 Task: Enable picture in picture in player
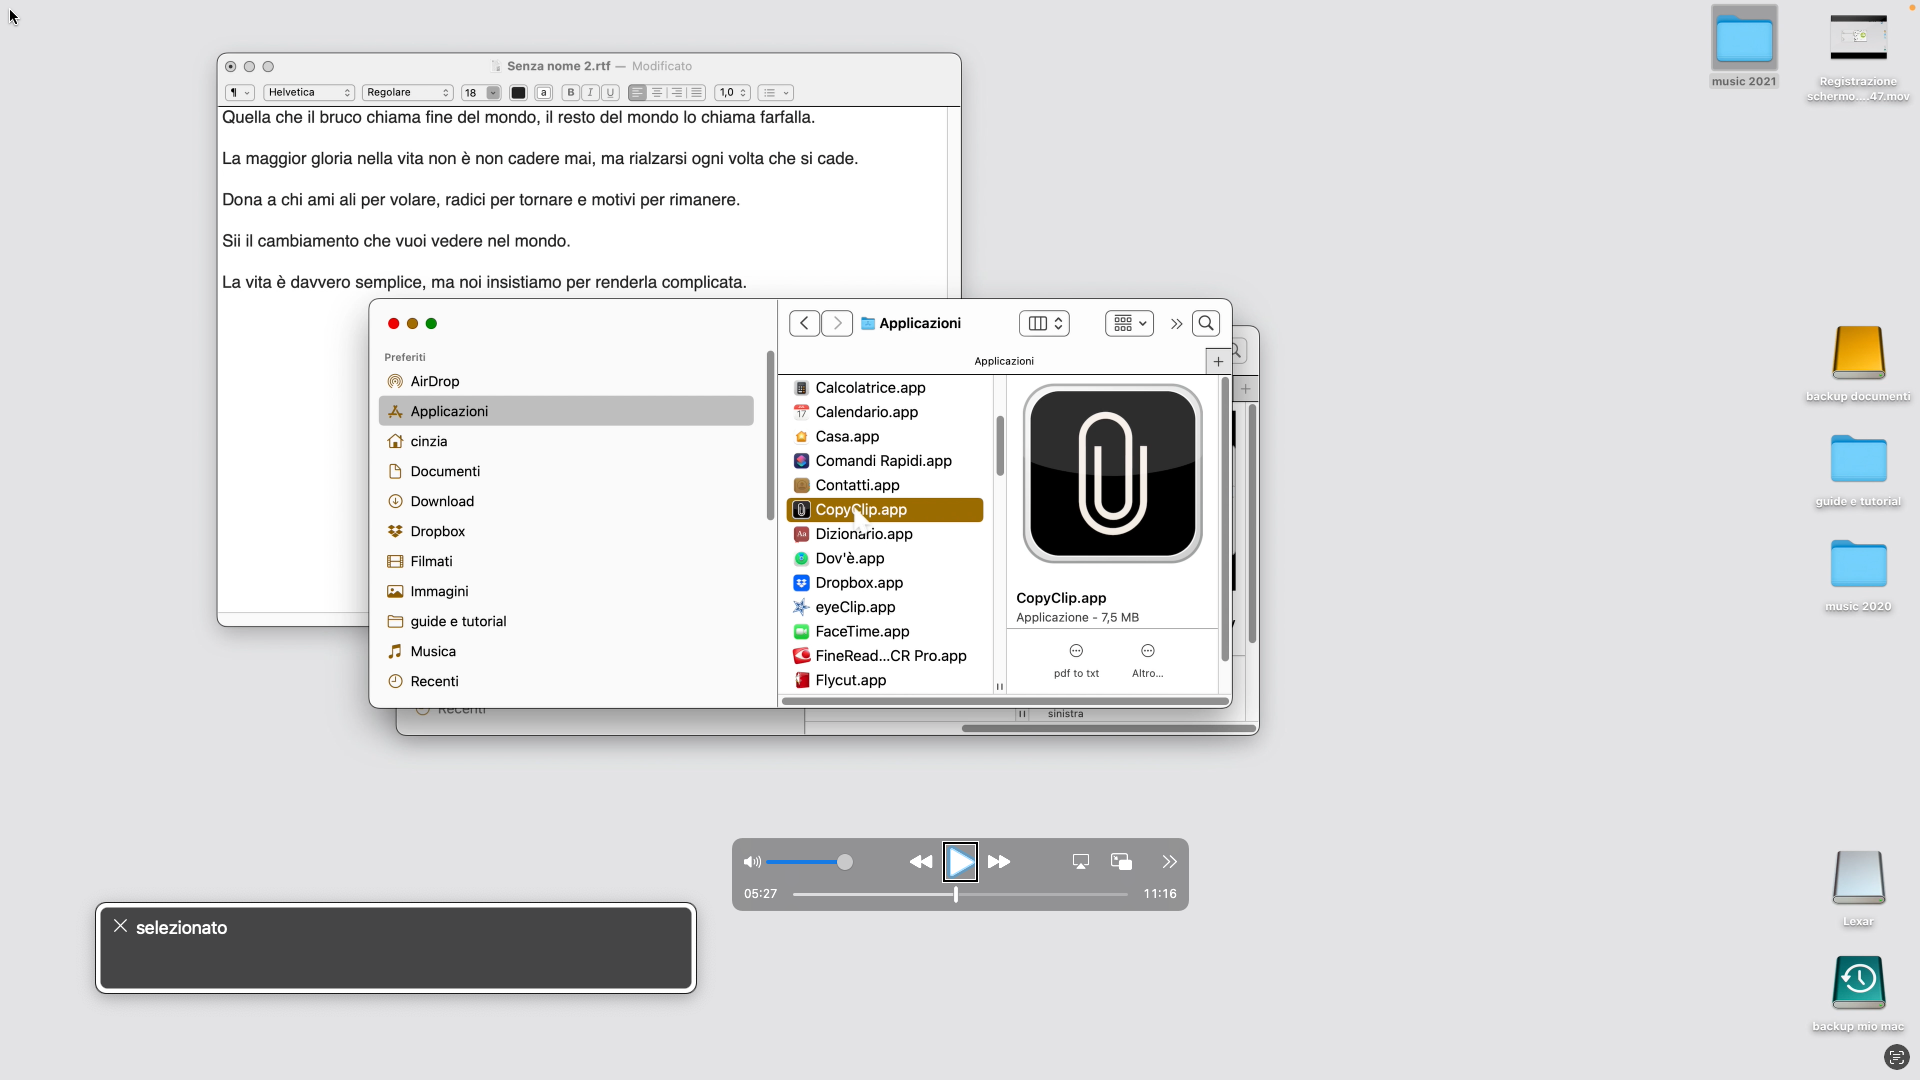coord(1121,862)
